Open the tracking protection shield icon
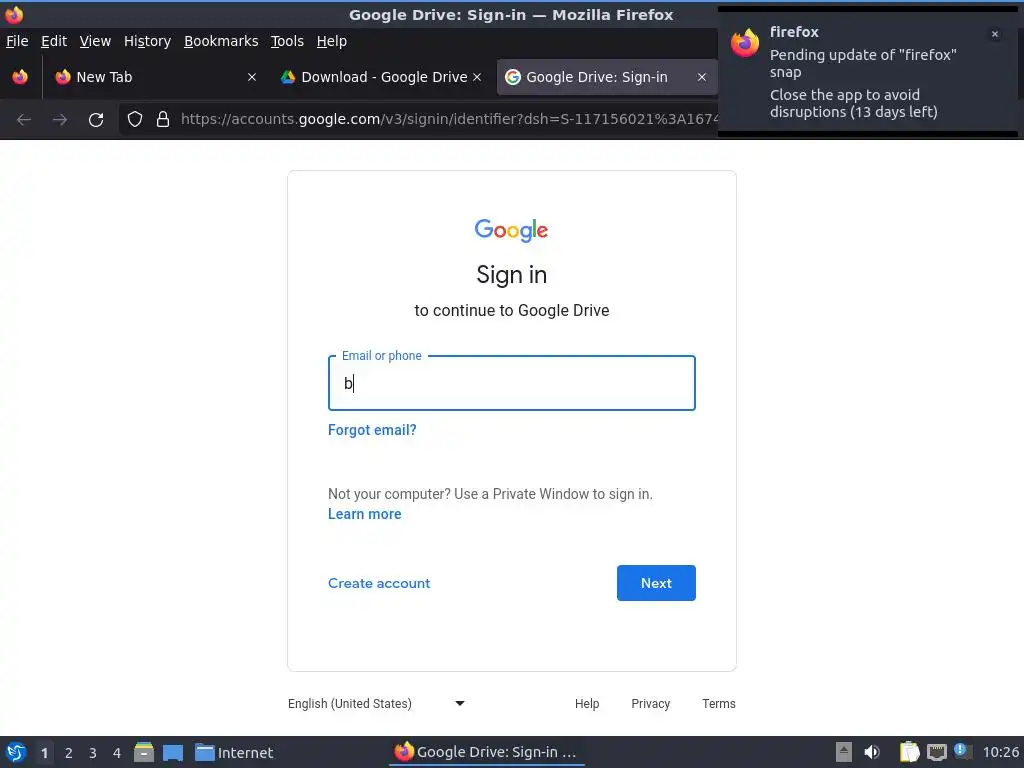The height and width of the screenshot is (768, 1024). [x=135, y=119]
